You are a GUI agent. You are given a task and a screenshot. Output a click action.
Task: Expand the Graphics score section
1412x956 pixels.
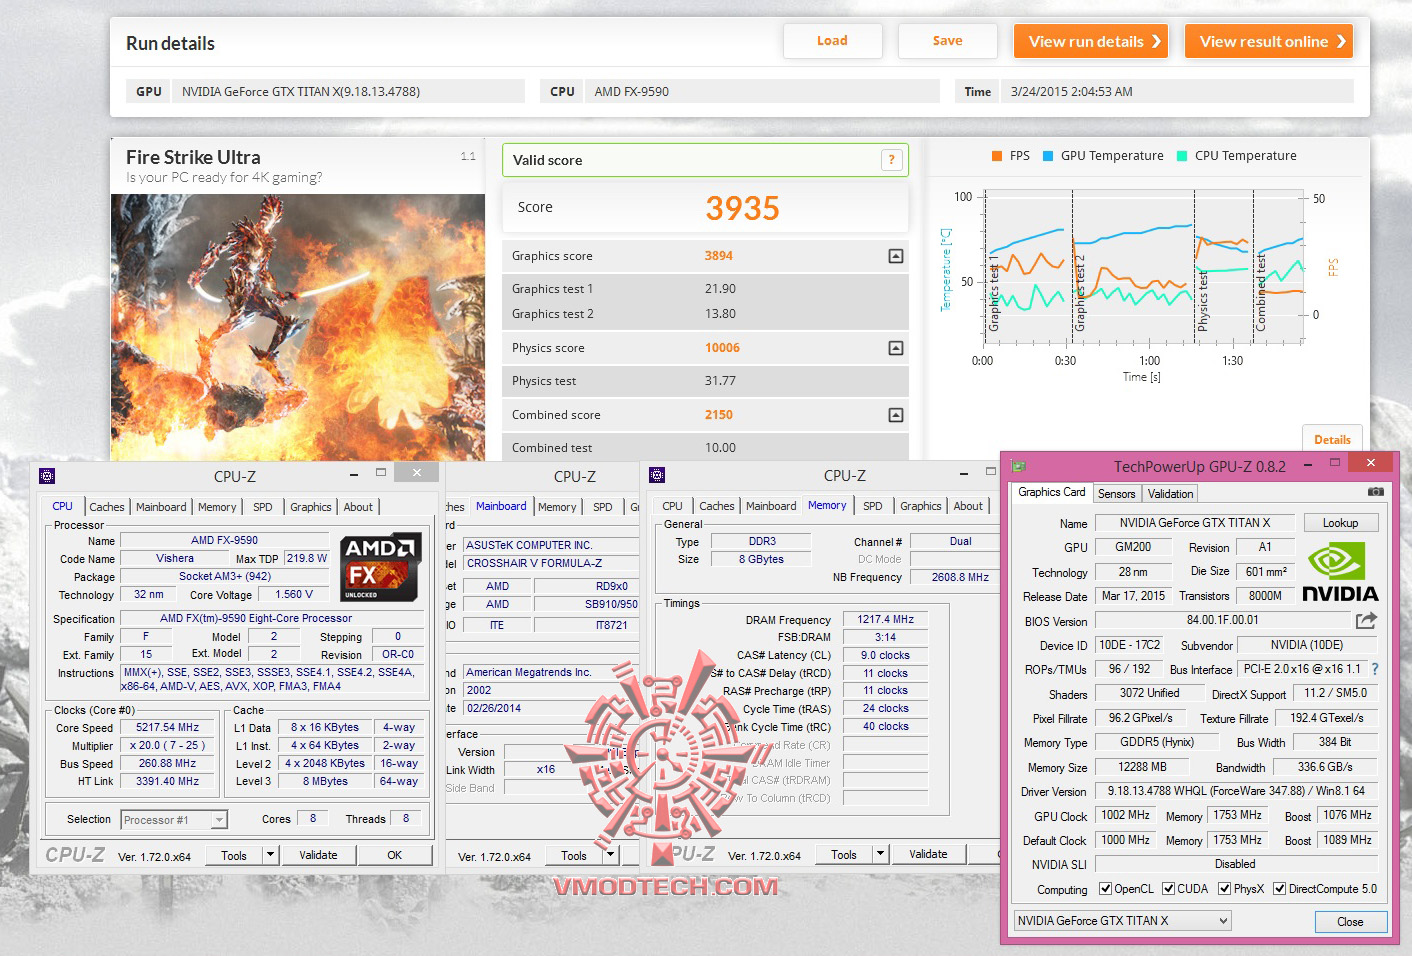pos(896,256)
